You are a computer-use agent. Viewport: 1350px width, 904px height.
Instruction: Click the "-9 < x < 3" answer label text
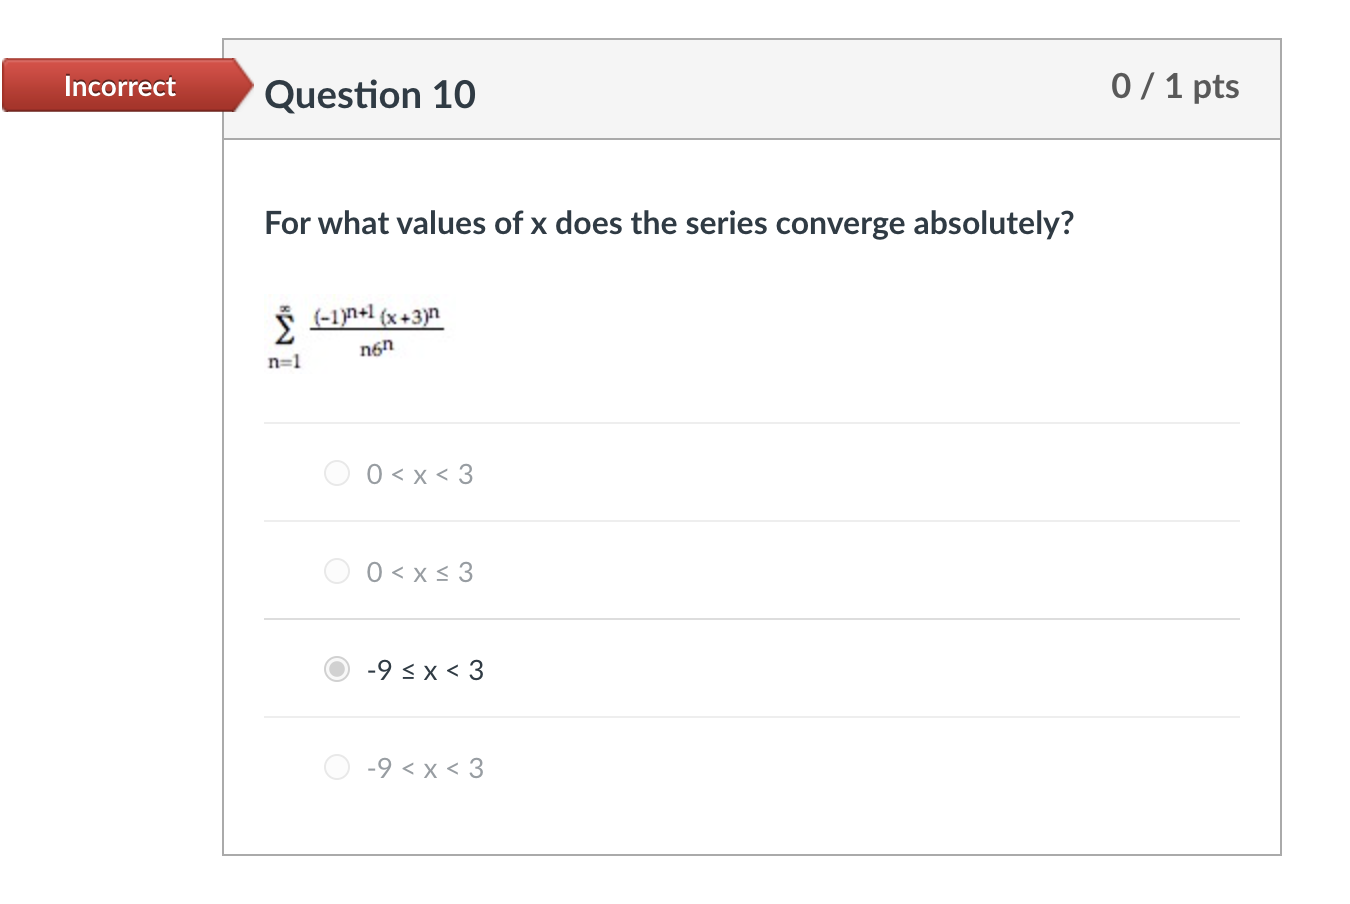tap(425, 768)
